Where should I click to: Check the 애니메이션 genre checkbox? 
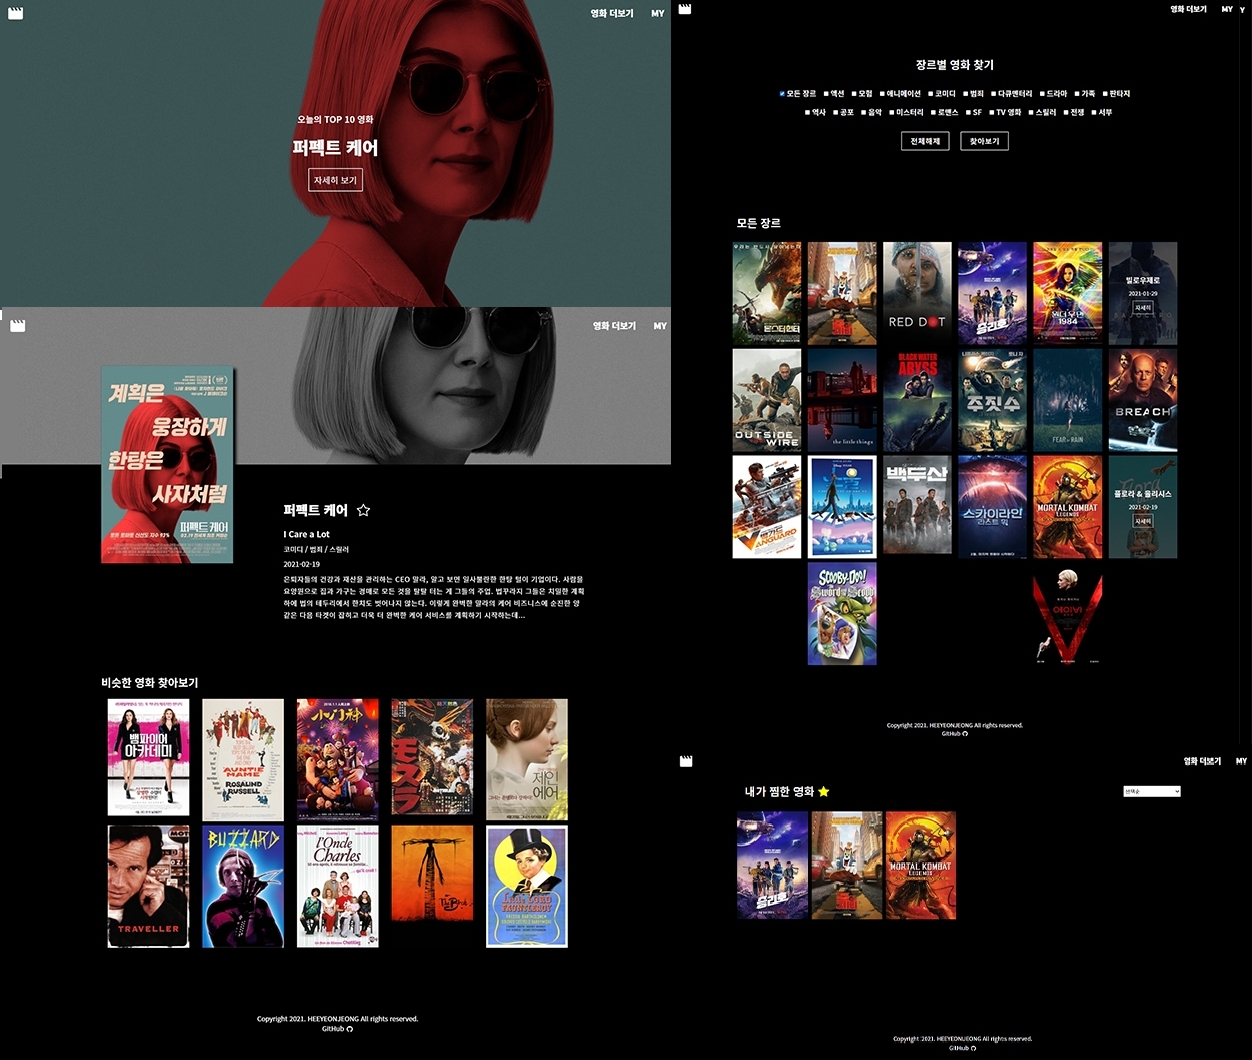883,94
